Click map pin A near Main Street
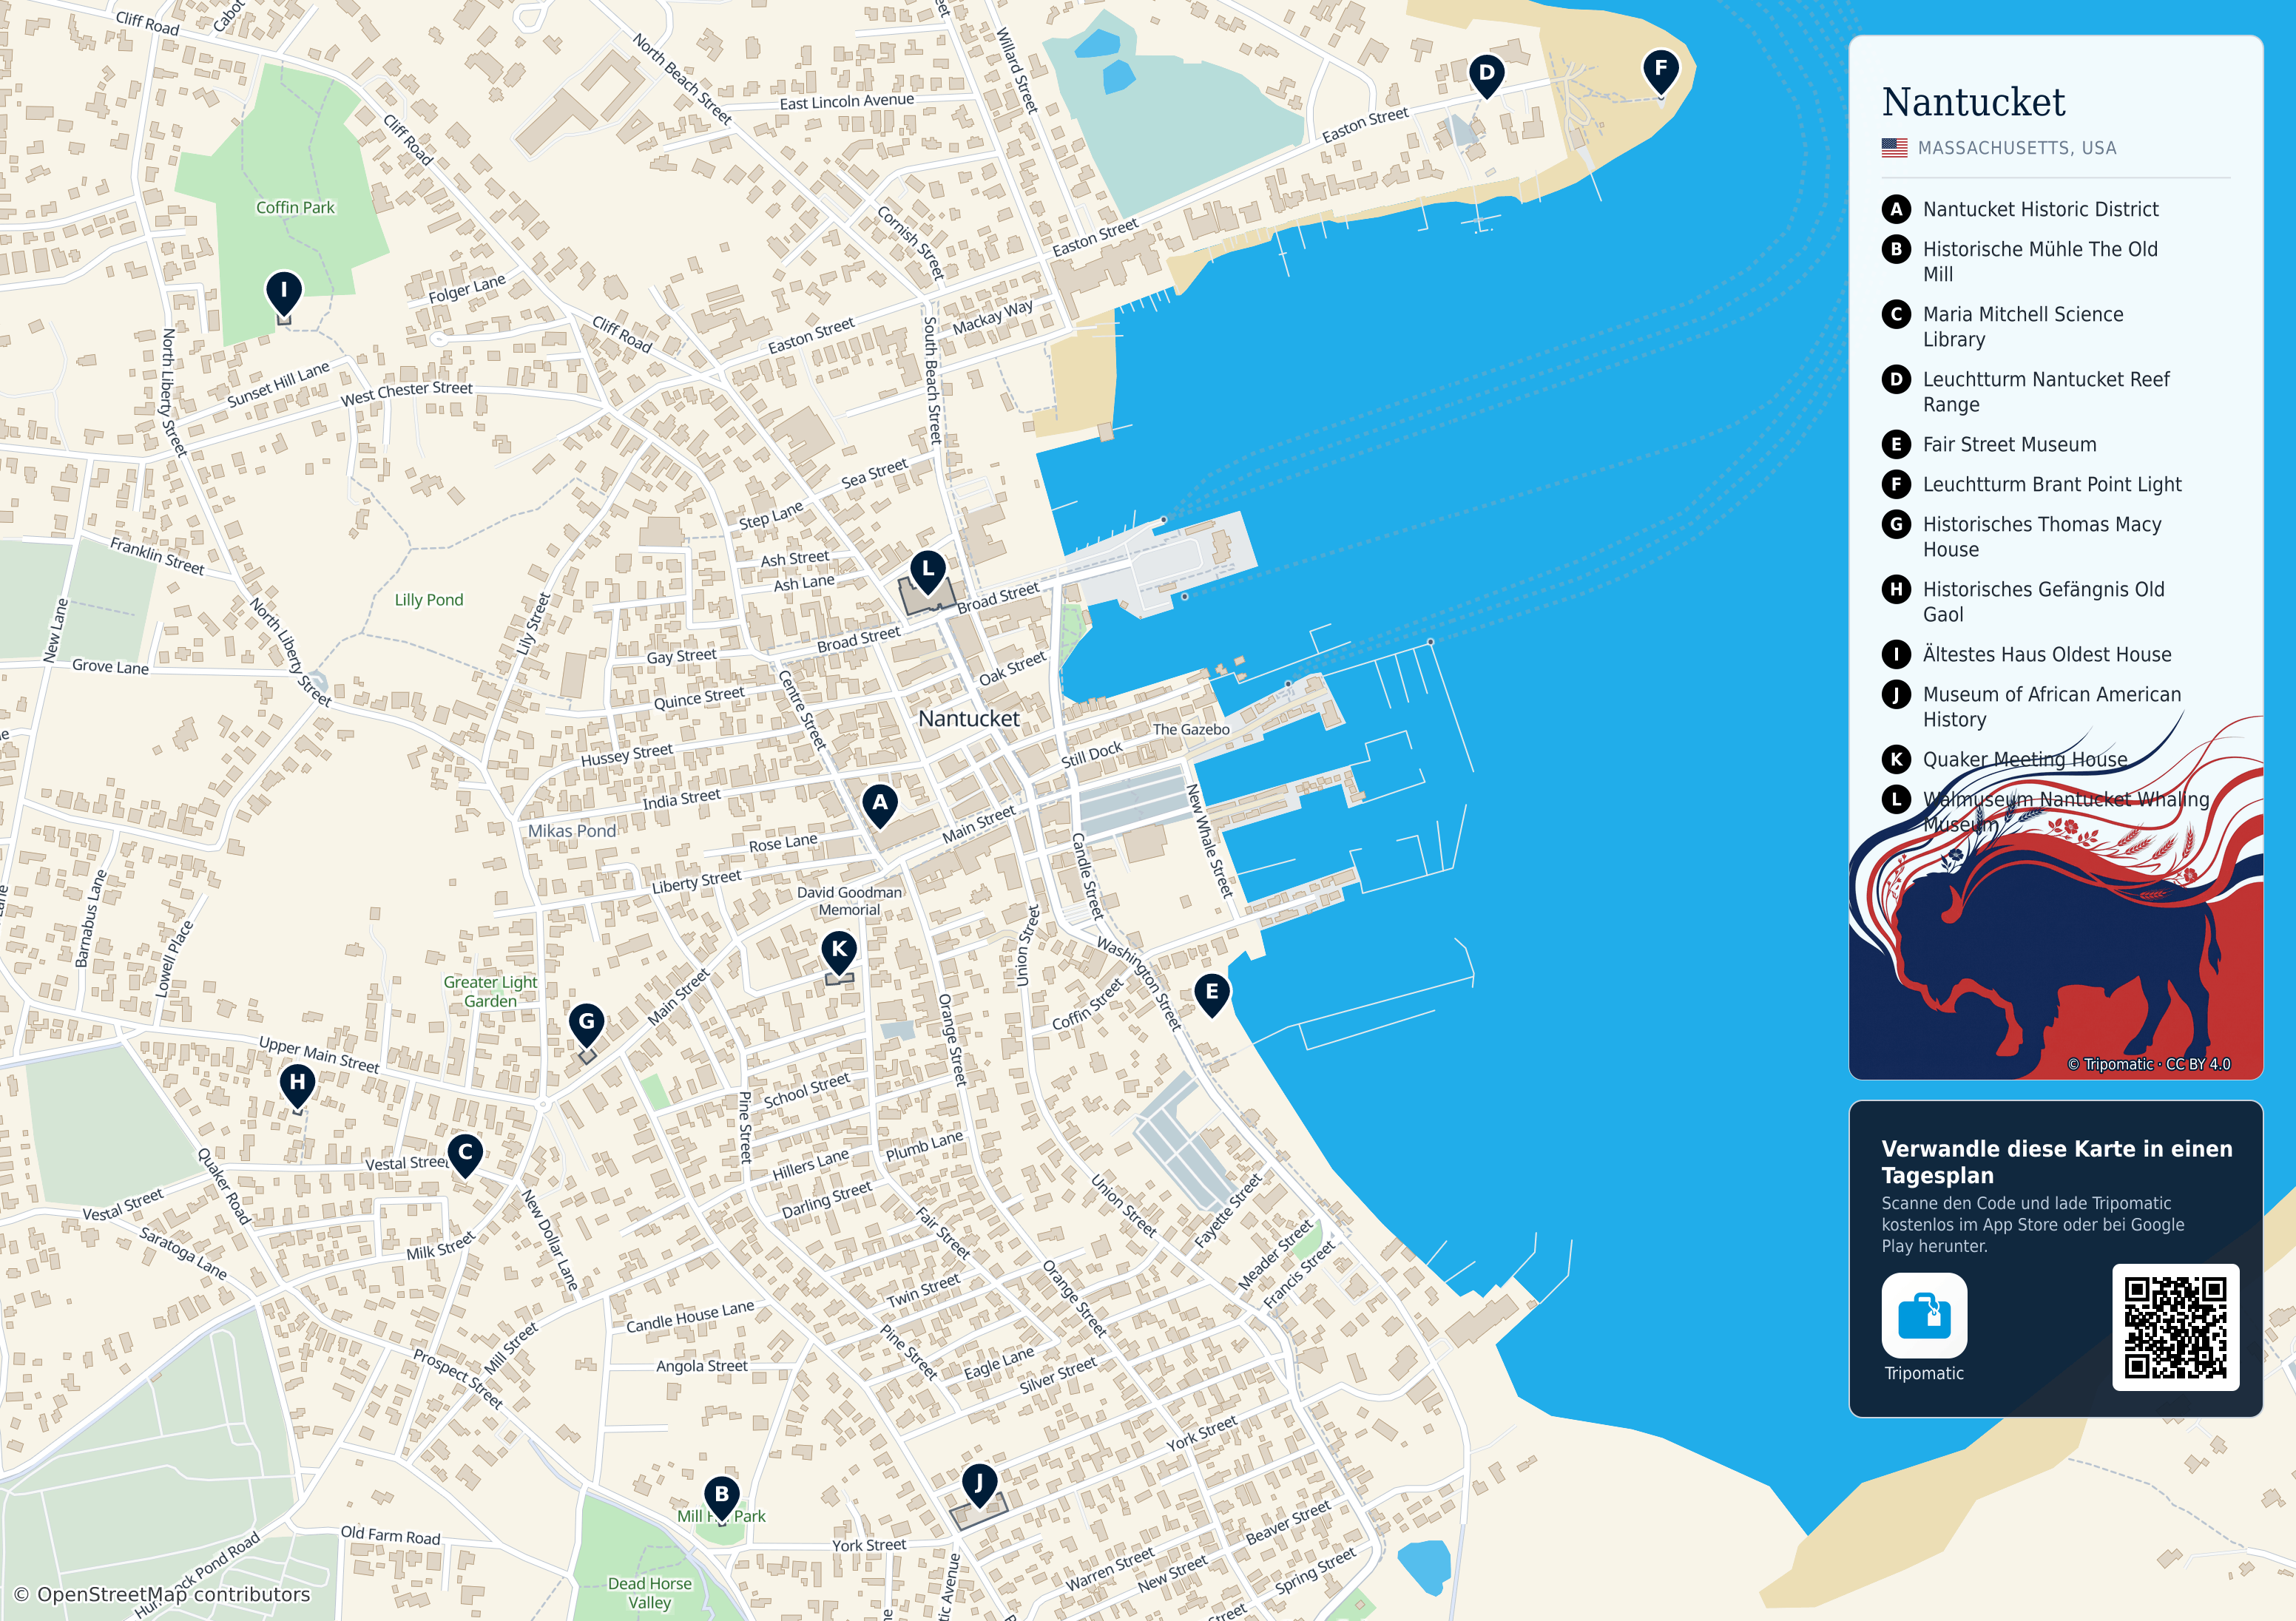The width and height of the screenshot is (2296, 1621). [x=879, y=805]
